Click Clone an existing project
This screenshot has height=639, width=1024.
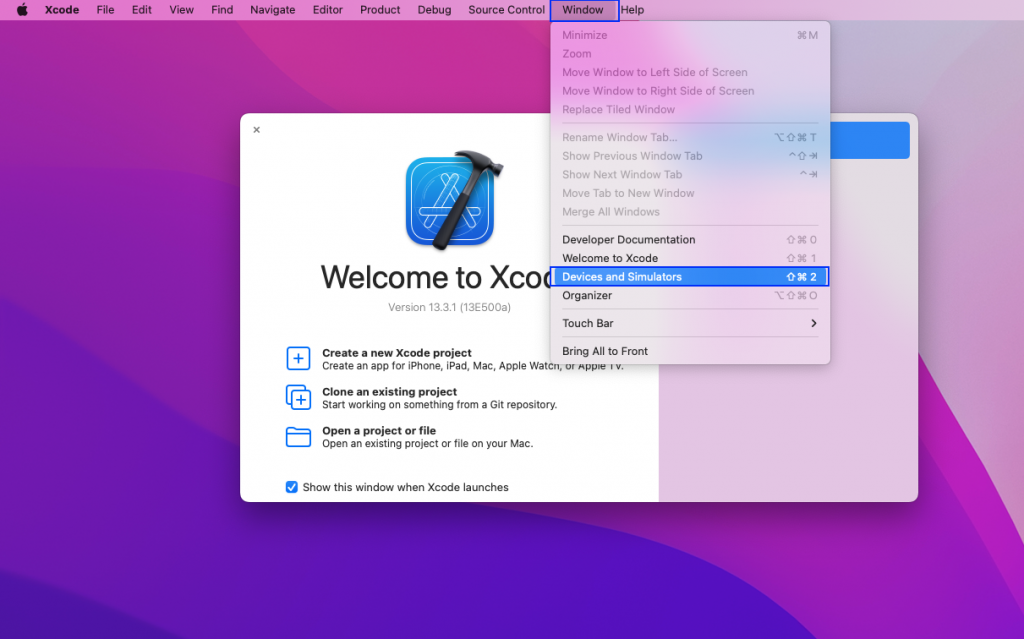click(x=389, y=392)
